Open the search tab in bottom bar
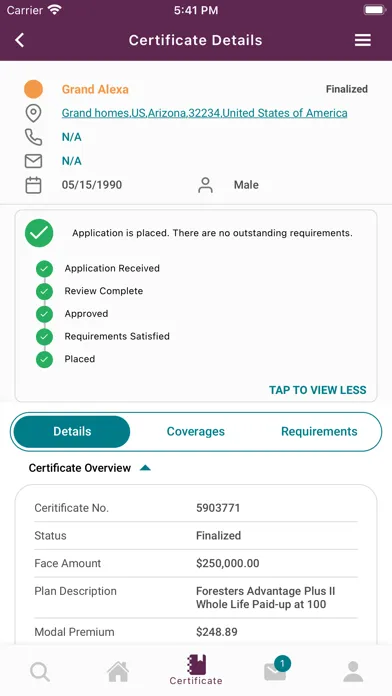 coord(40,672)
